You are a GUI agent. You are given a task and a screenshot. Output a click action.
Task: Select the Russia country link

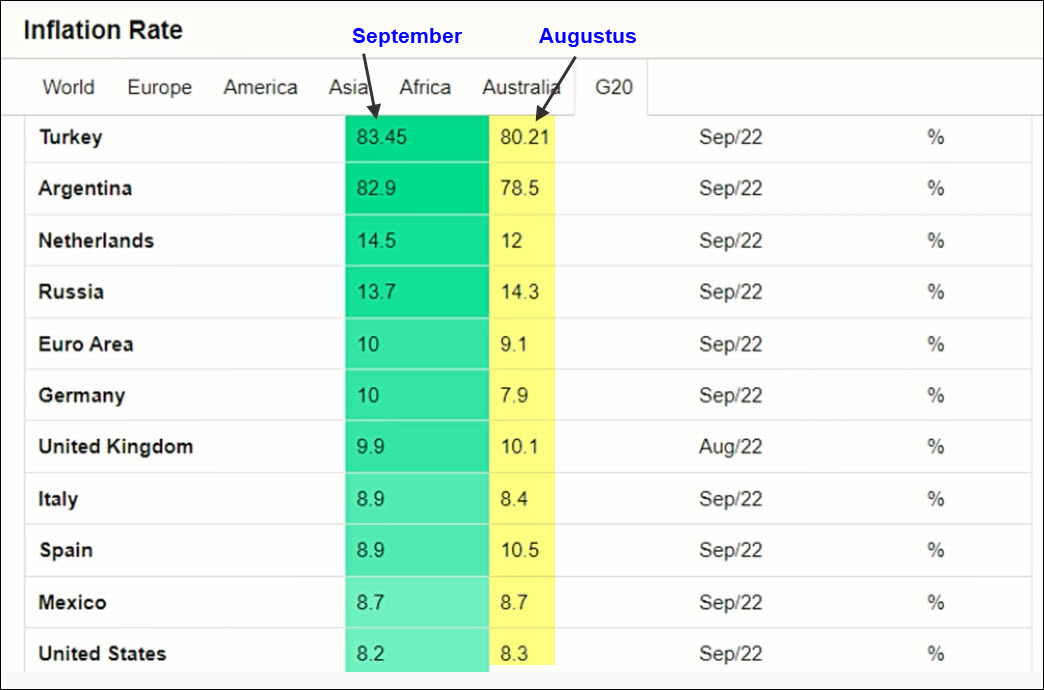coord(71,292)
